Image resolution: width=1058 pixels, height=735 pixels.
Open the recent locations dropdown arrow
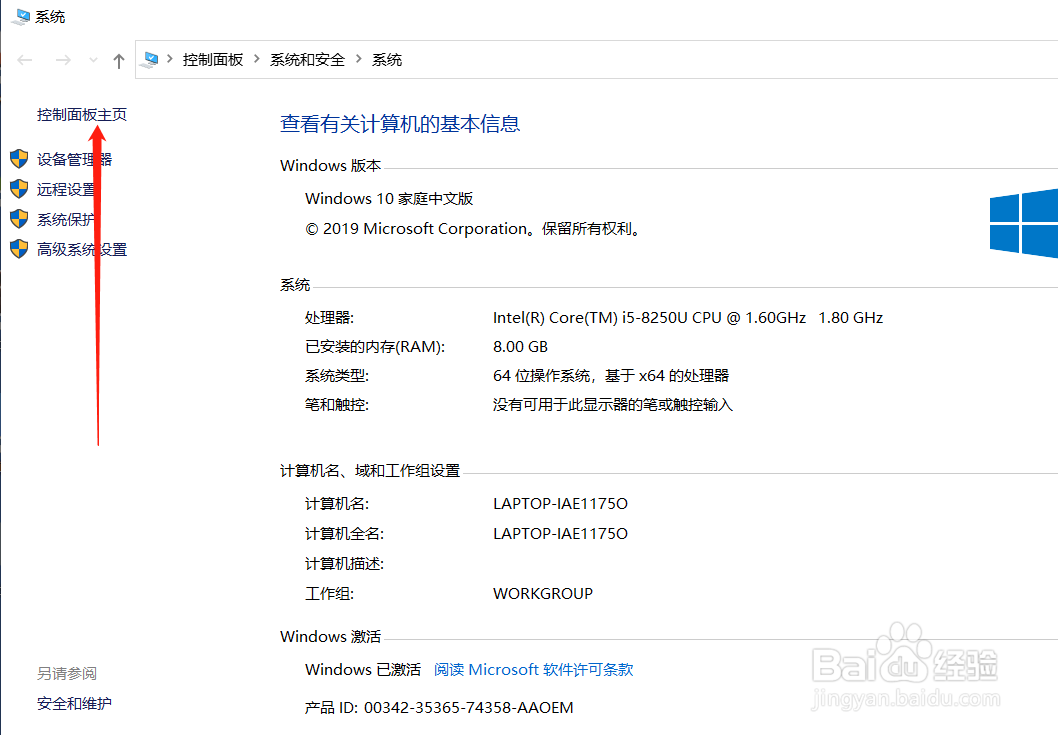[93, 60]
